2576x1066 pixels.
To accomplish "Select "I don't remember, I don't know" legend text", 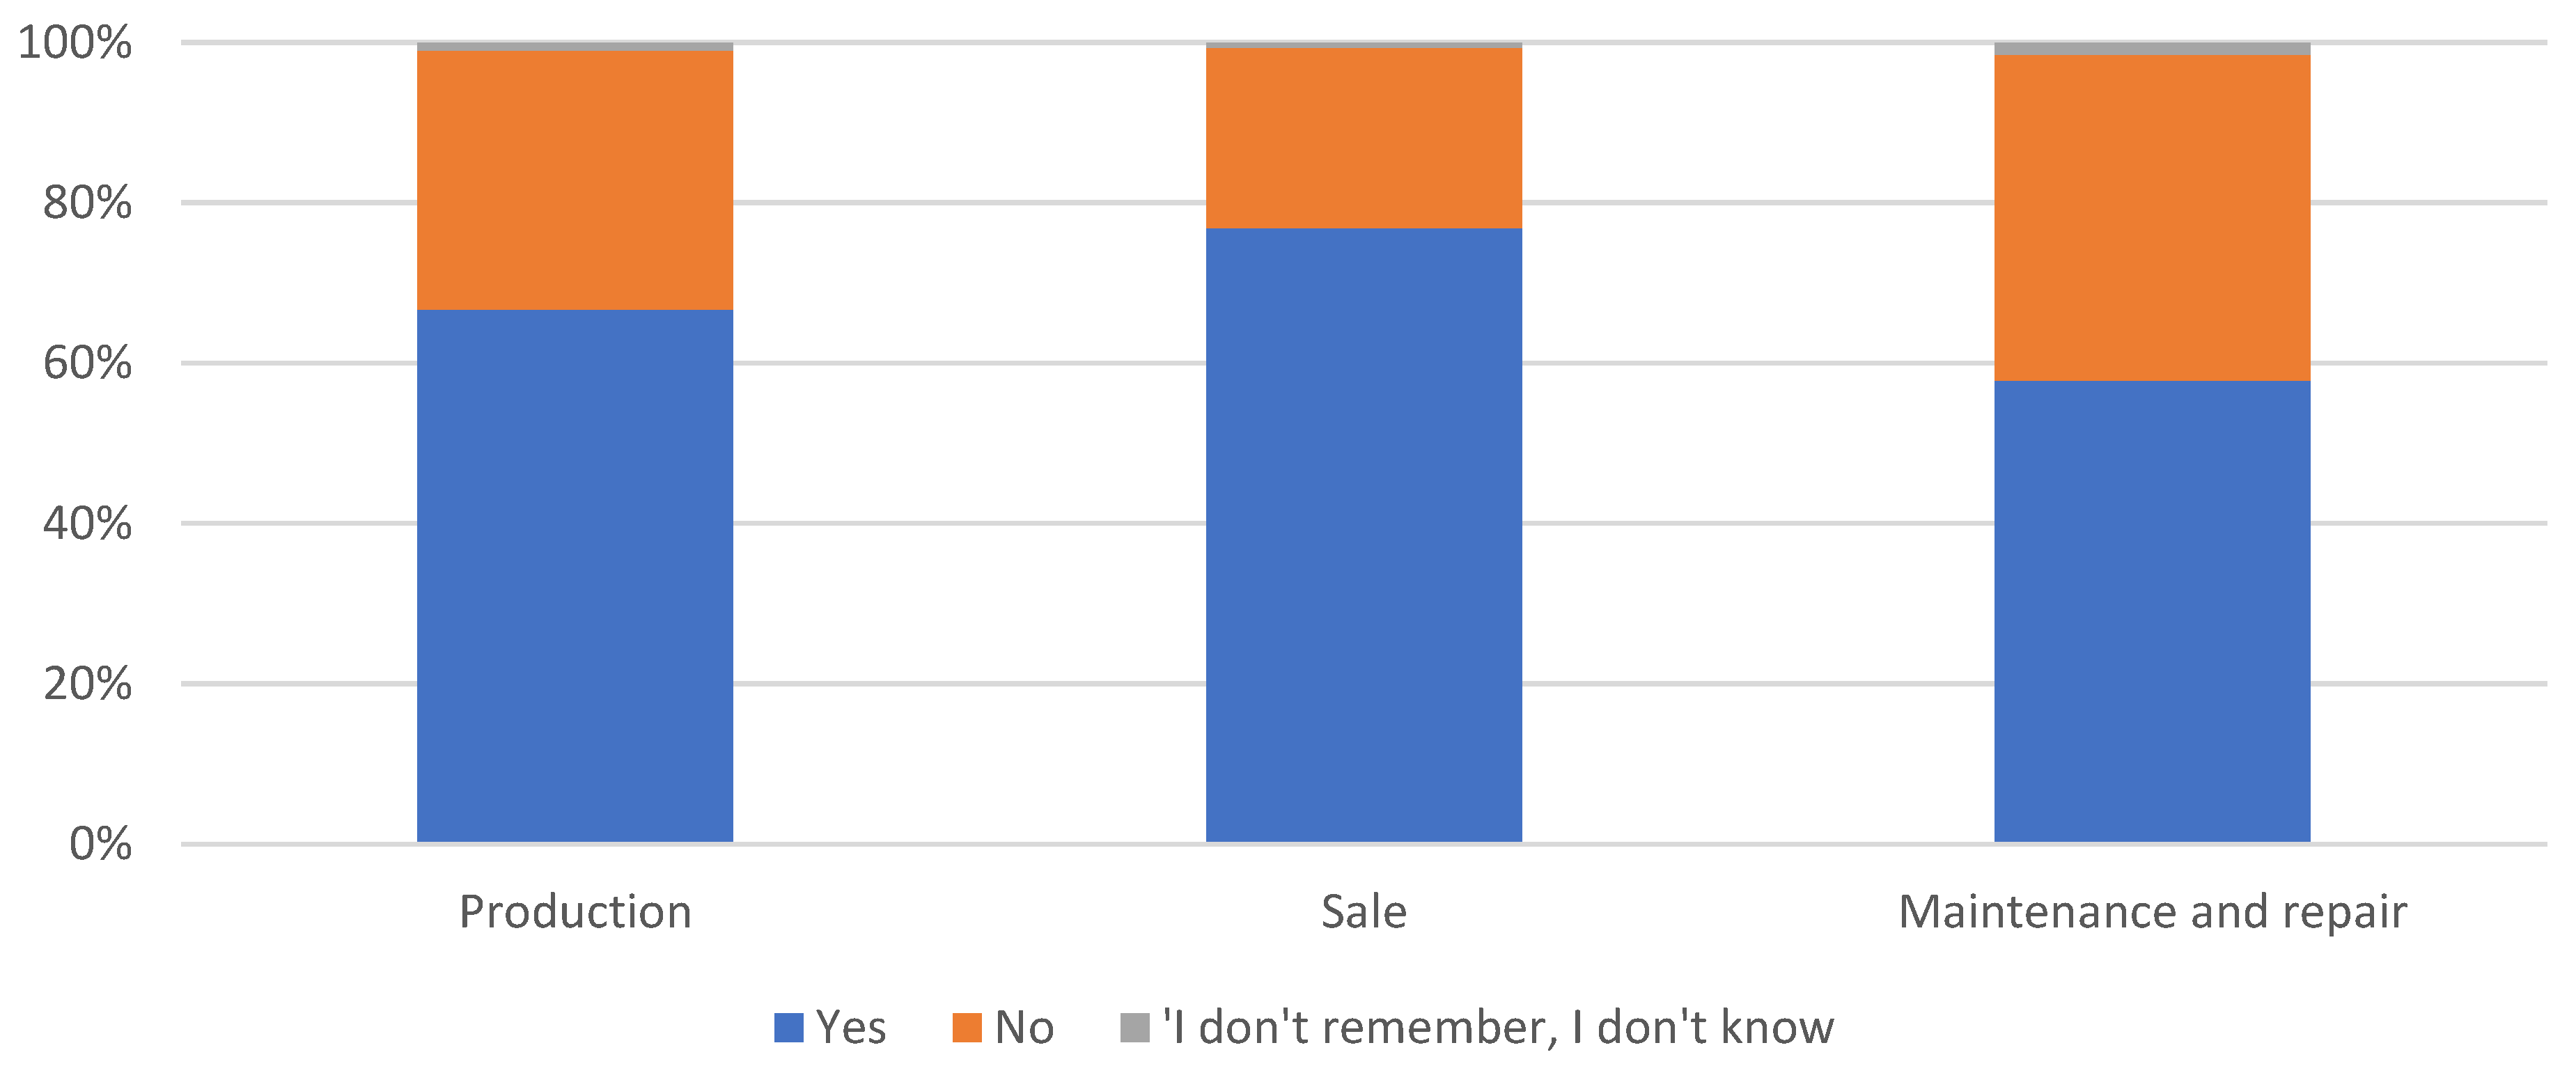I will pyautogui.click(x=1497, y=1027).
